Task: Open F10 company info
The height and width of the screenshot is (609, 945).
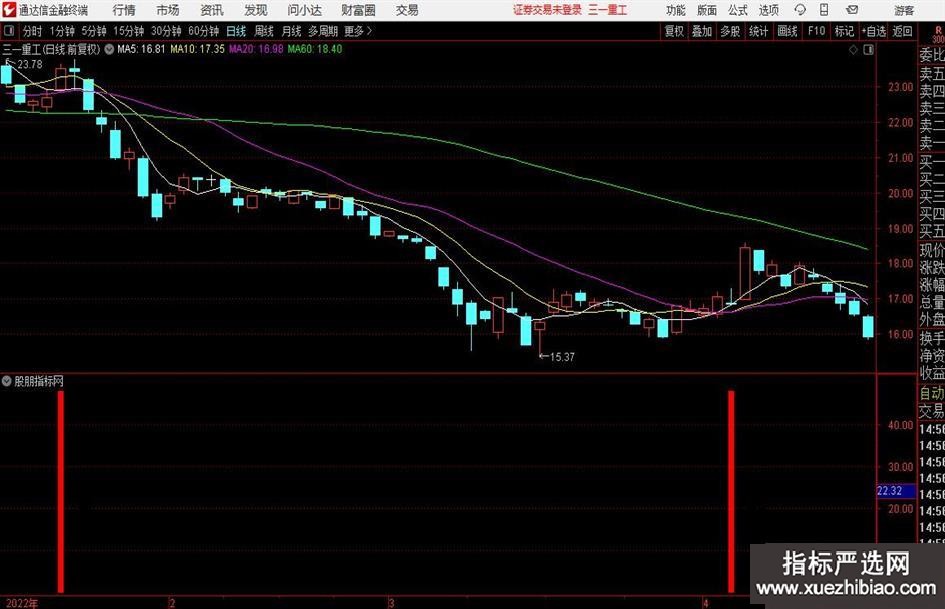Action: [x=817, y=31]
